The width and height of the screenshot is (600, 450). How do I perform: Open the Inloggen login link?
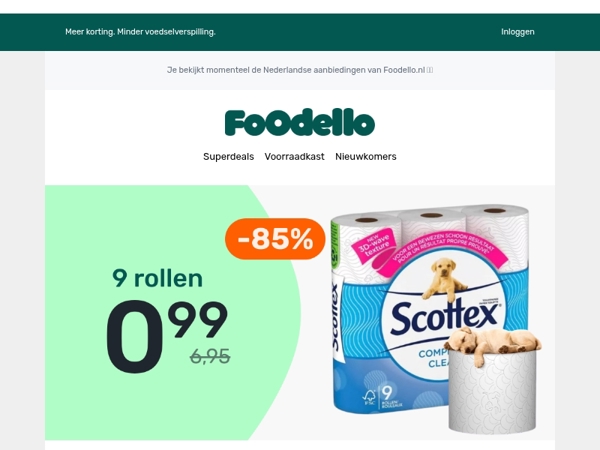517,32
